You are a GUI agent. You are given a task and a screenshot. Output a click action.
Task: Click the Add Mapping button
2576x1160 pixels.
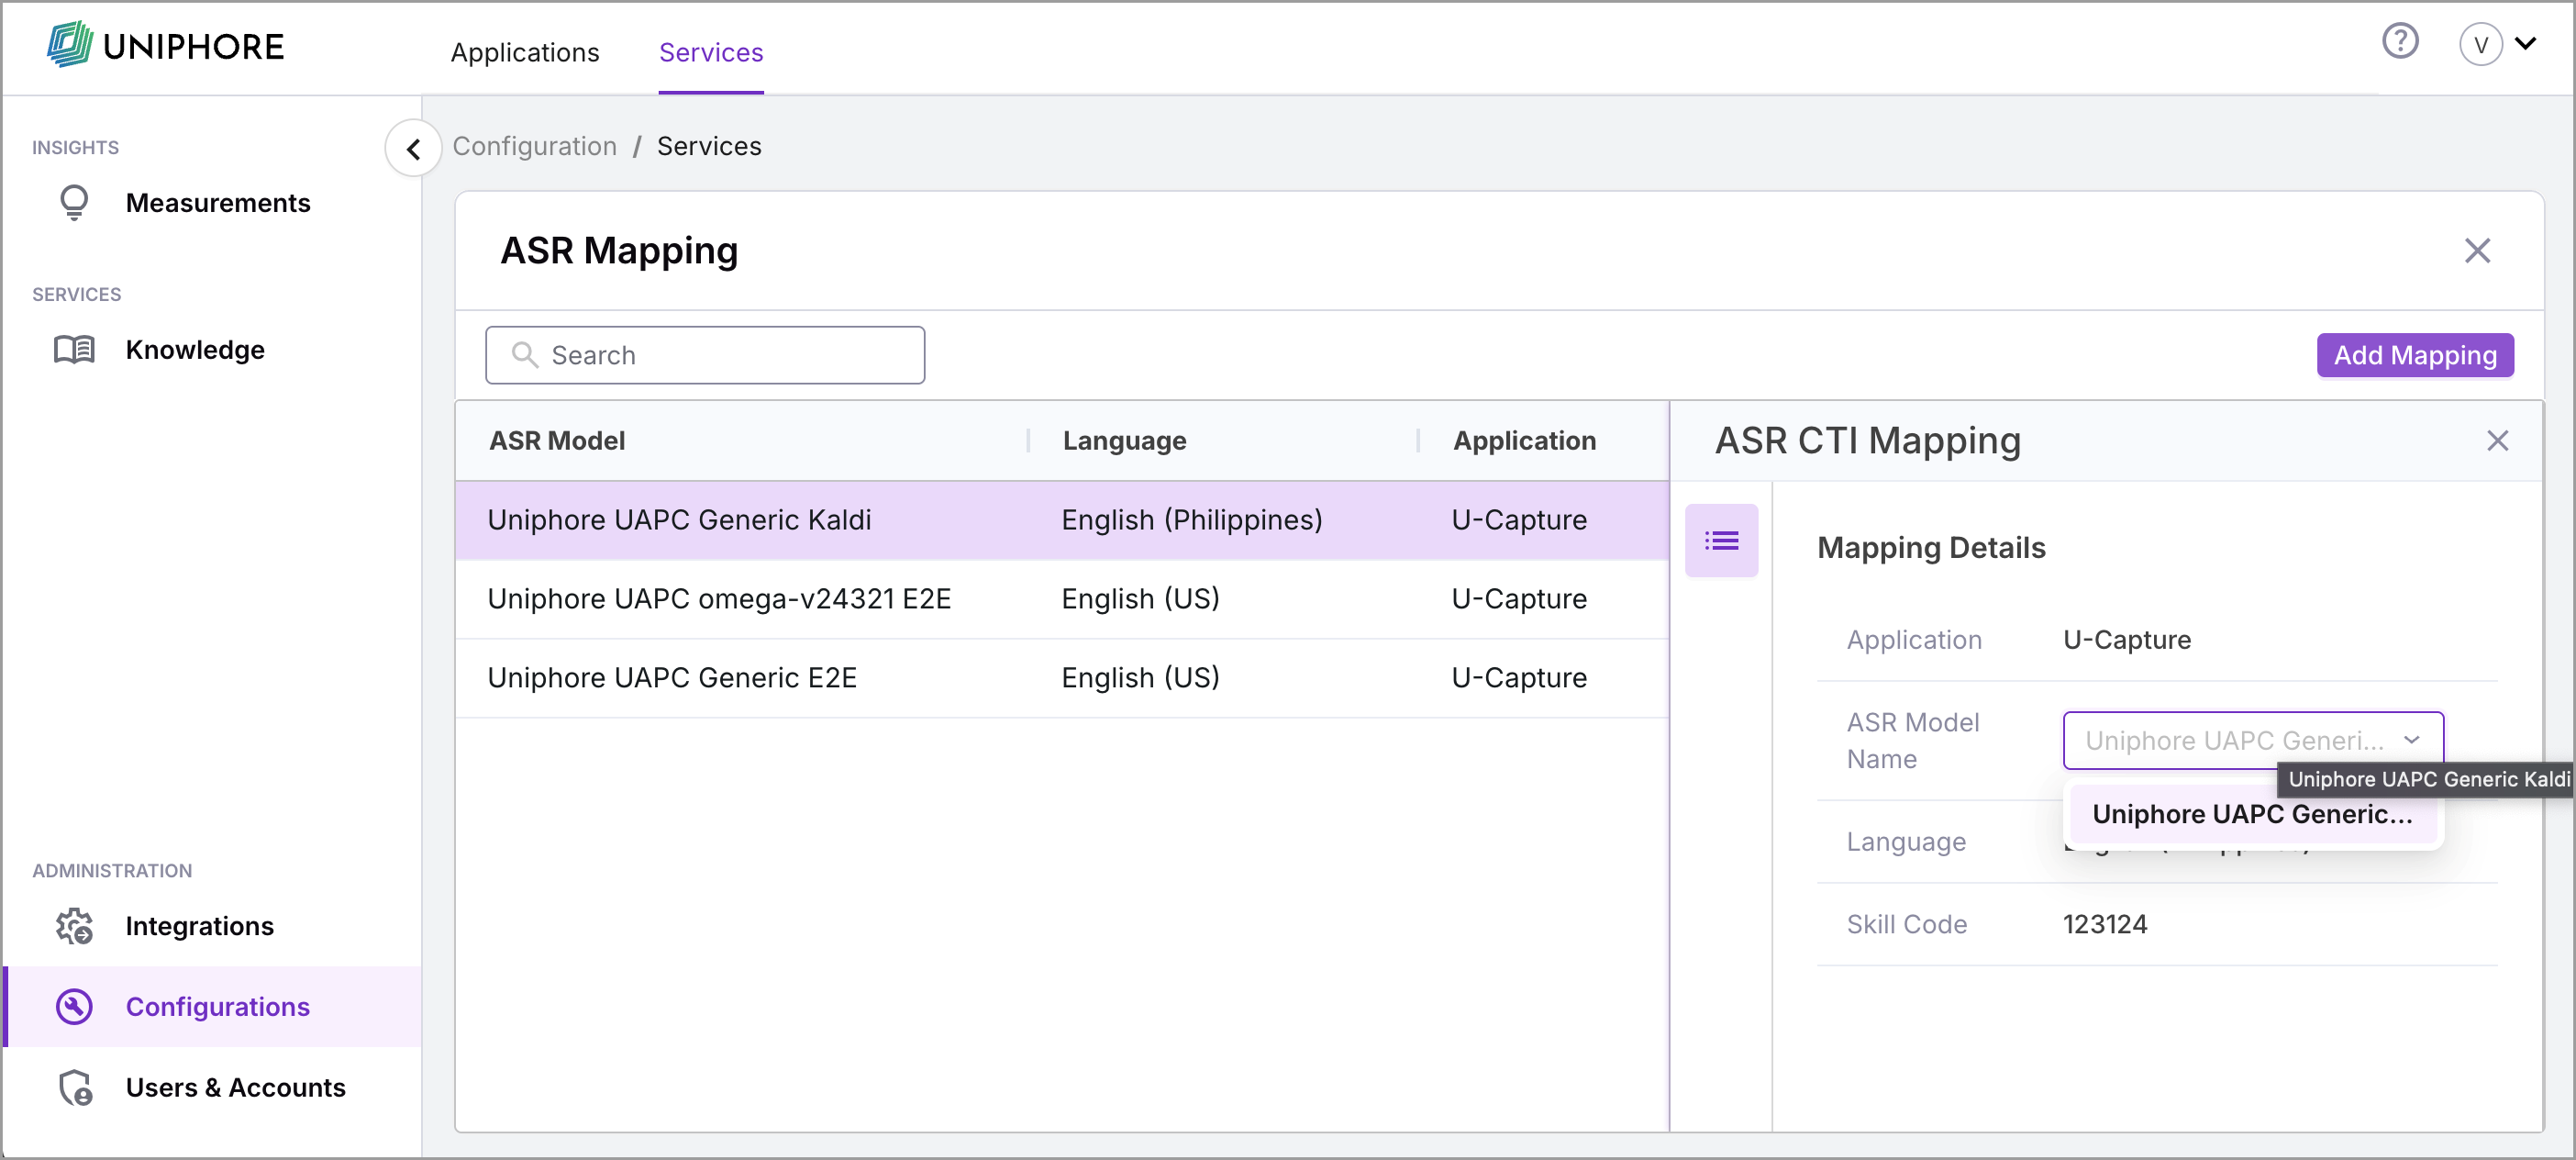click(x=2415, y=355)
